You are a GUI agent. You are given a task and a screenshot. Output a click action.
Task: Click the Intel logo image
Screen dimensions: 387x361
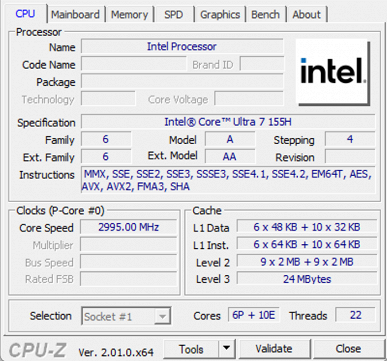[x=333, y=72]
